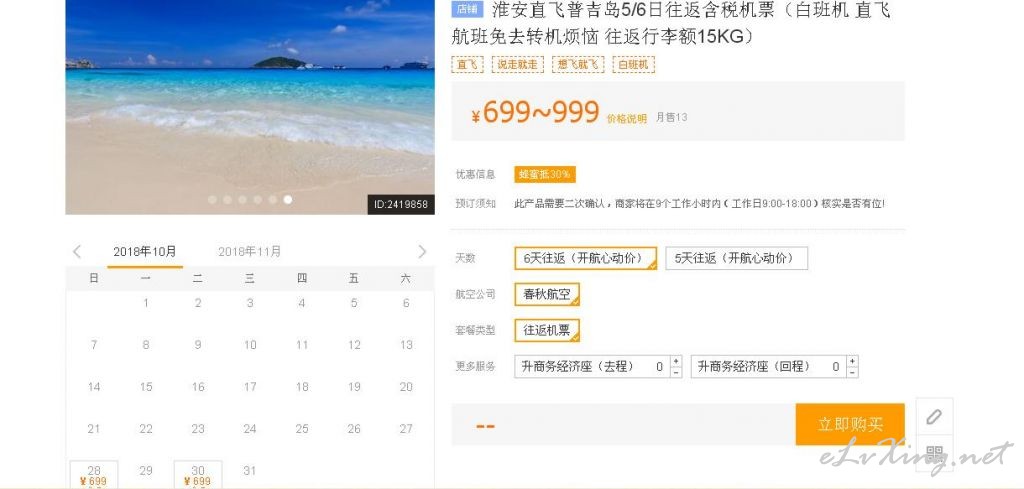Go to next month arrow
Screen dimensions: 1024x489
tap(422, 251)
